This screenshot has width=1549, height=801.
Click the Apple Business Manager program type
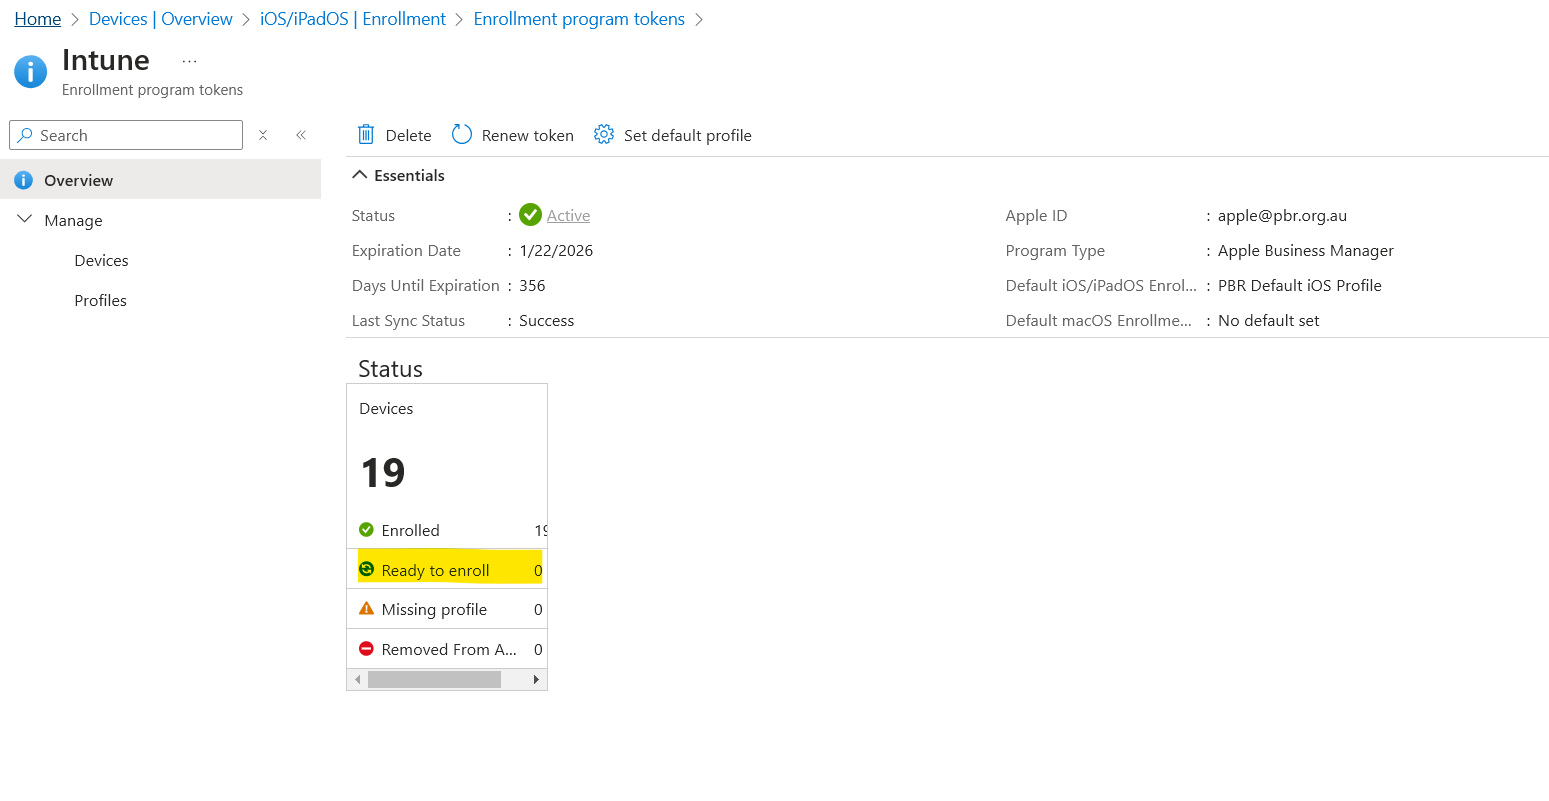(1305, 250)
